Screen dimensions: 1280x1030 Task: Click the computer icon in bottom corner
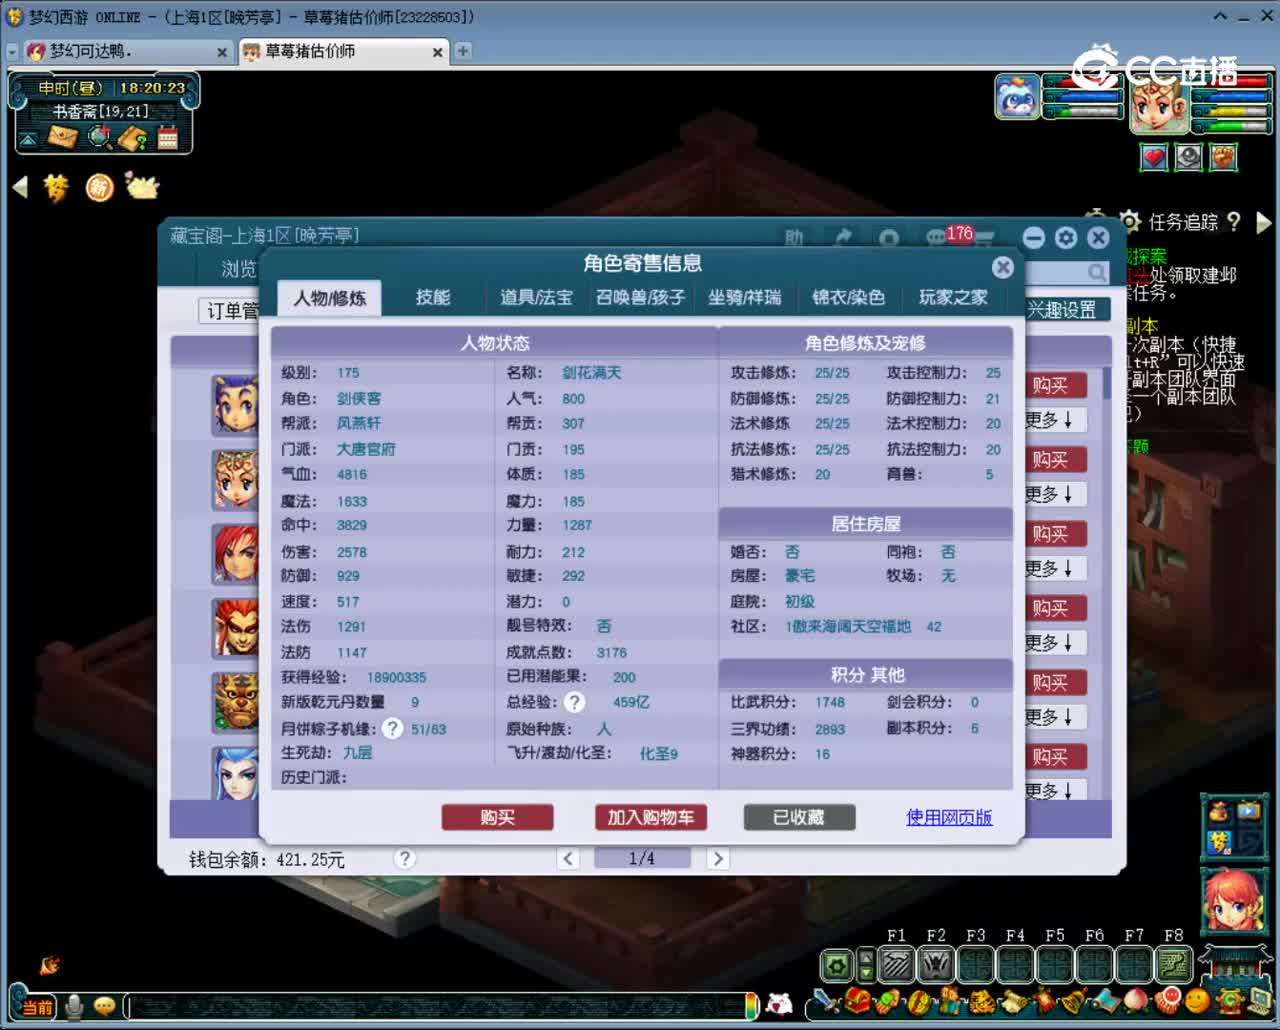click(1258, 1001)
